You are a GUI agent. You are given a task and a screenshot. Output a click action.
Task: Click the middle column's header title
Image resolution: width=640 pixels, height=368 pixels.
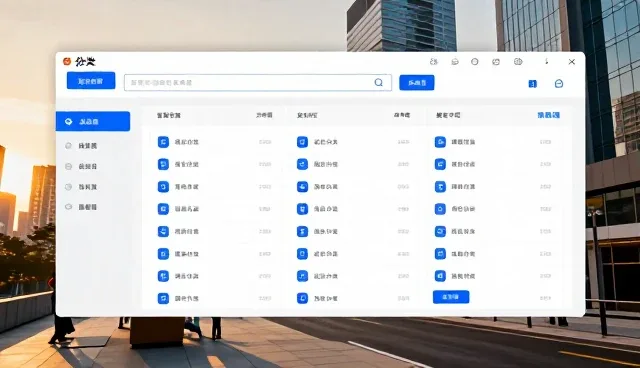307,115
